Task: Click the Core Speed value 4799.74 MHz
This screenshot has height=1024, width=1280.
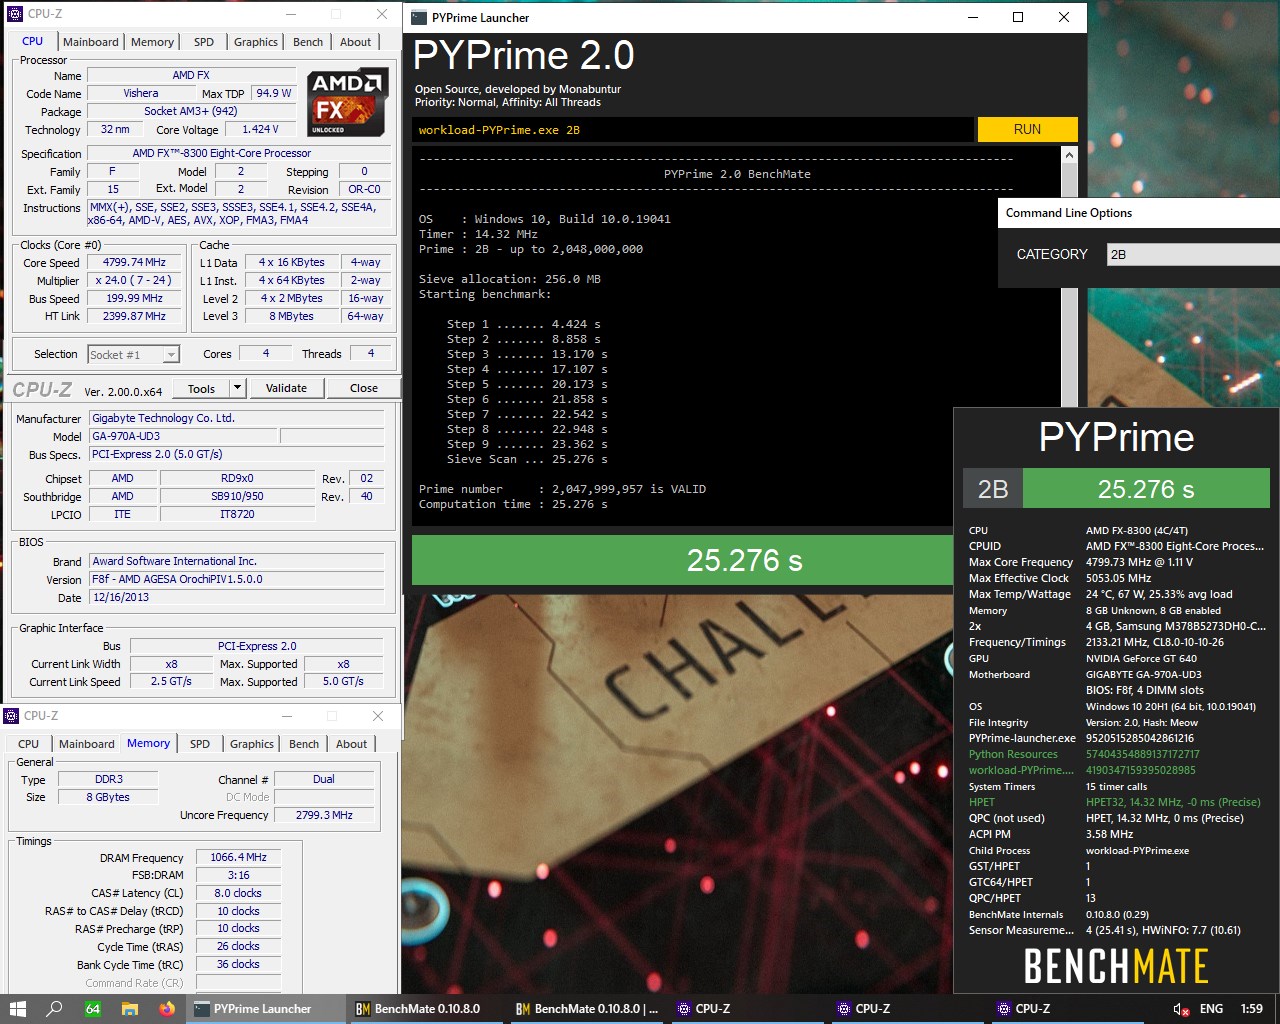Action: click(x=134, y=263)
